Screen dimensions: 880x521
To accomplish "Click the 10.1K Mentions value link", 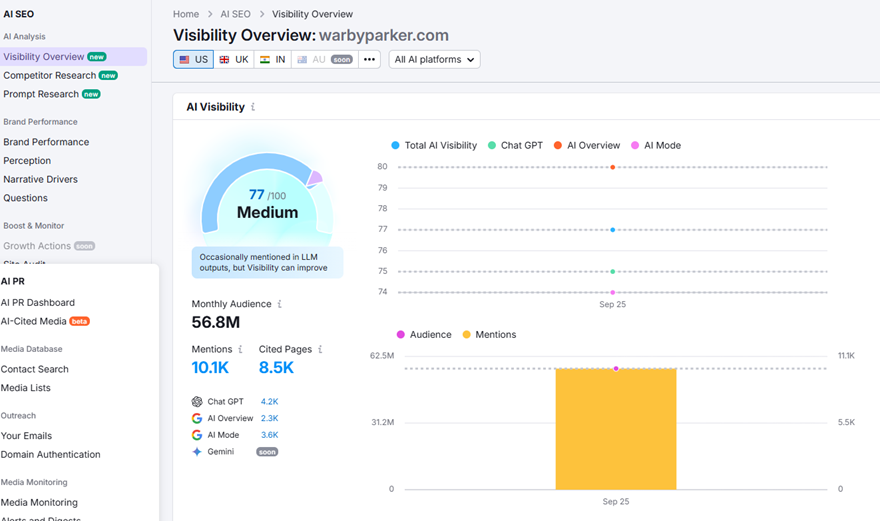I will pos(211,368).
